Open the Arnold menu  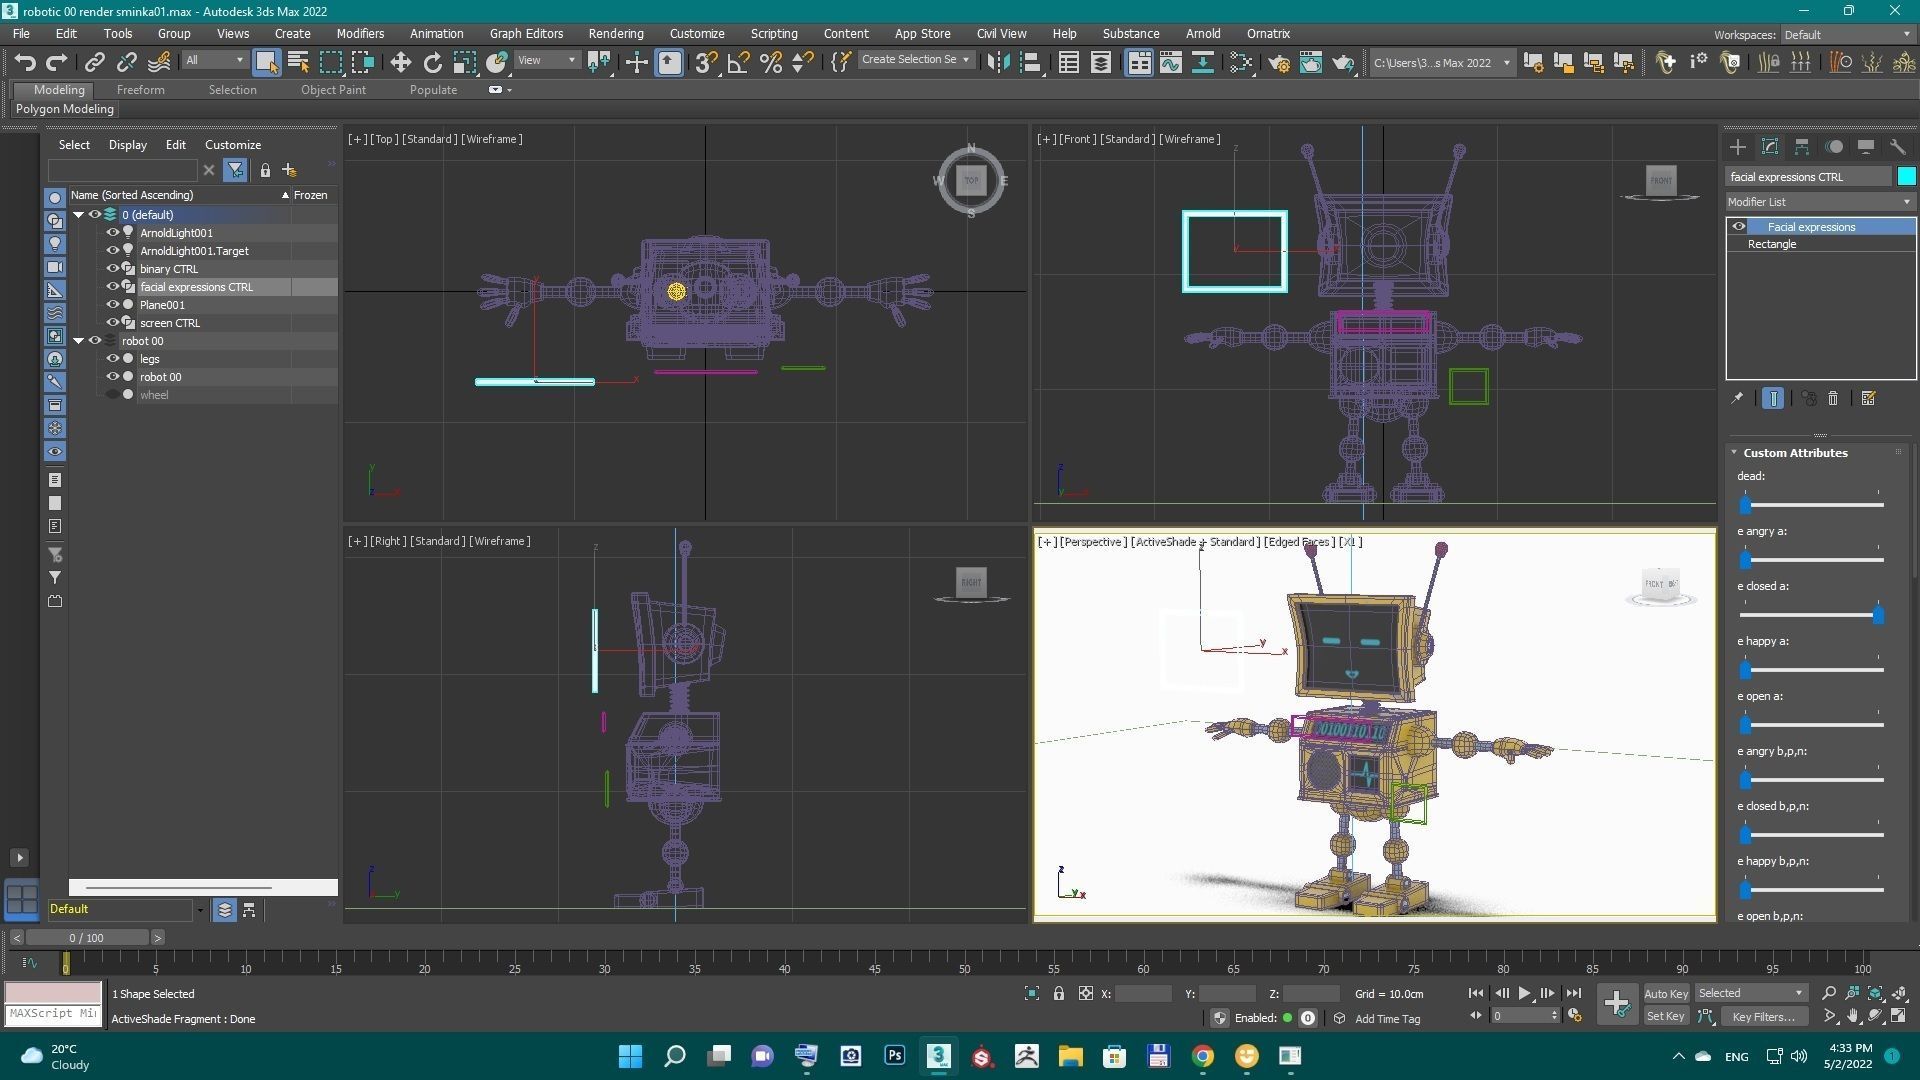[1203, 34]
